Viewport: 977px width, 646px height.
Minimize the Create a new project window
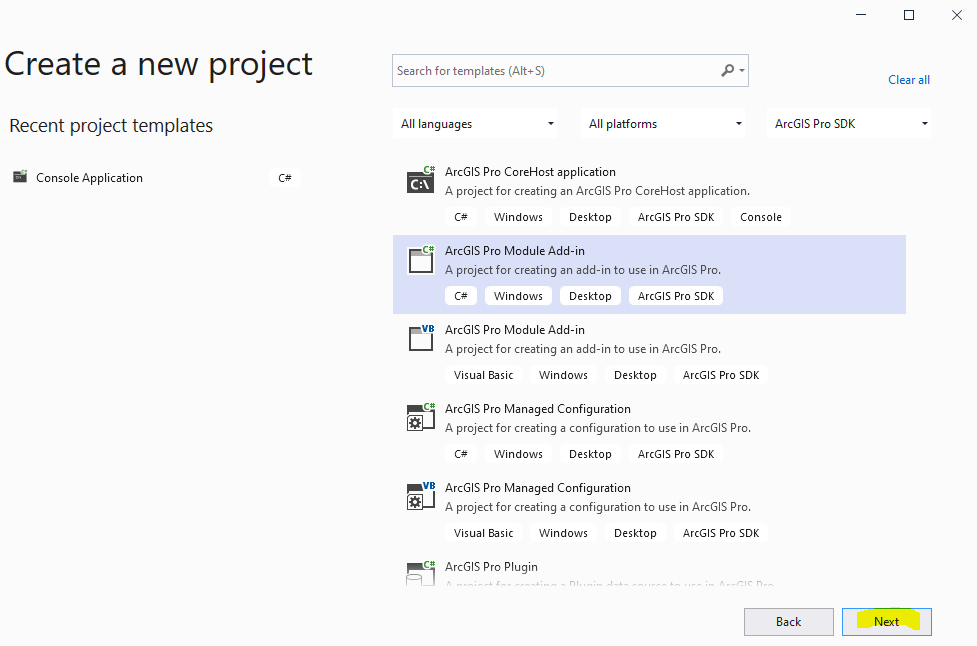coord(861,15)
